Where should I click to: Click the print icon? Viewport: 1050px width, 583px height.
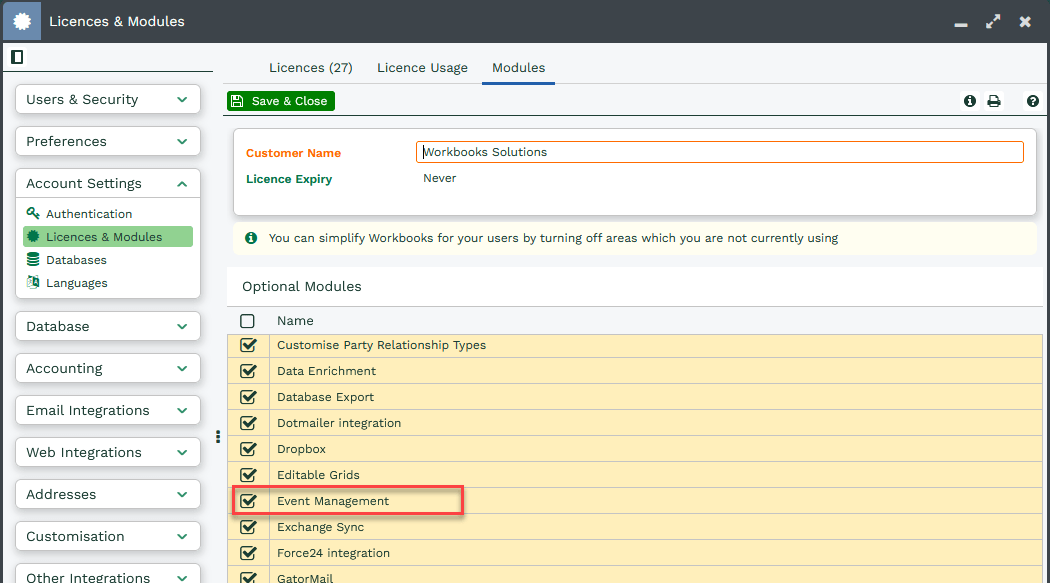(994, 101)
